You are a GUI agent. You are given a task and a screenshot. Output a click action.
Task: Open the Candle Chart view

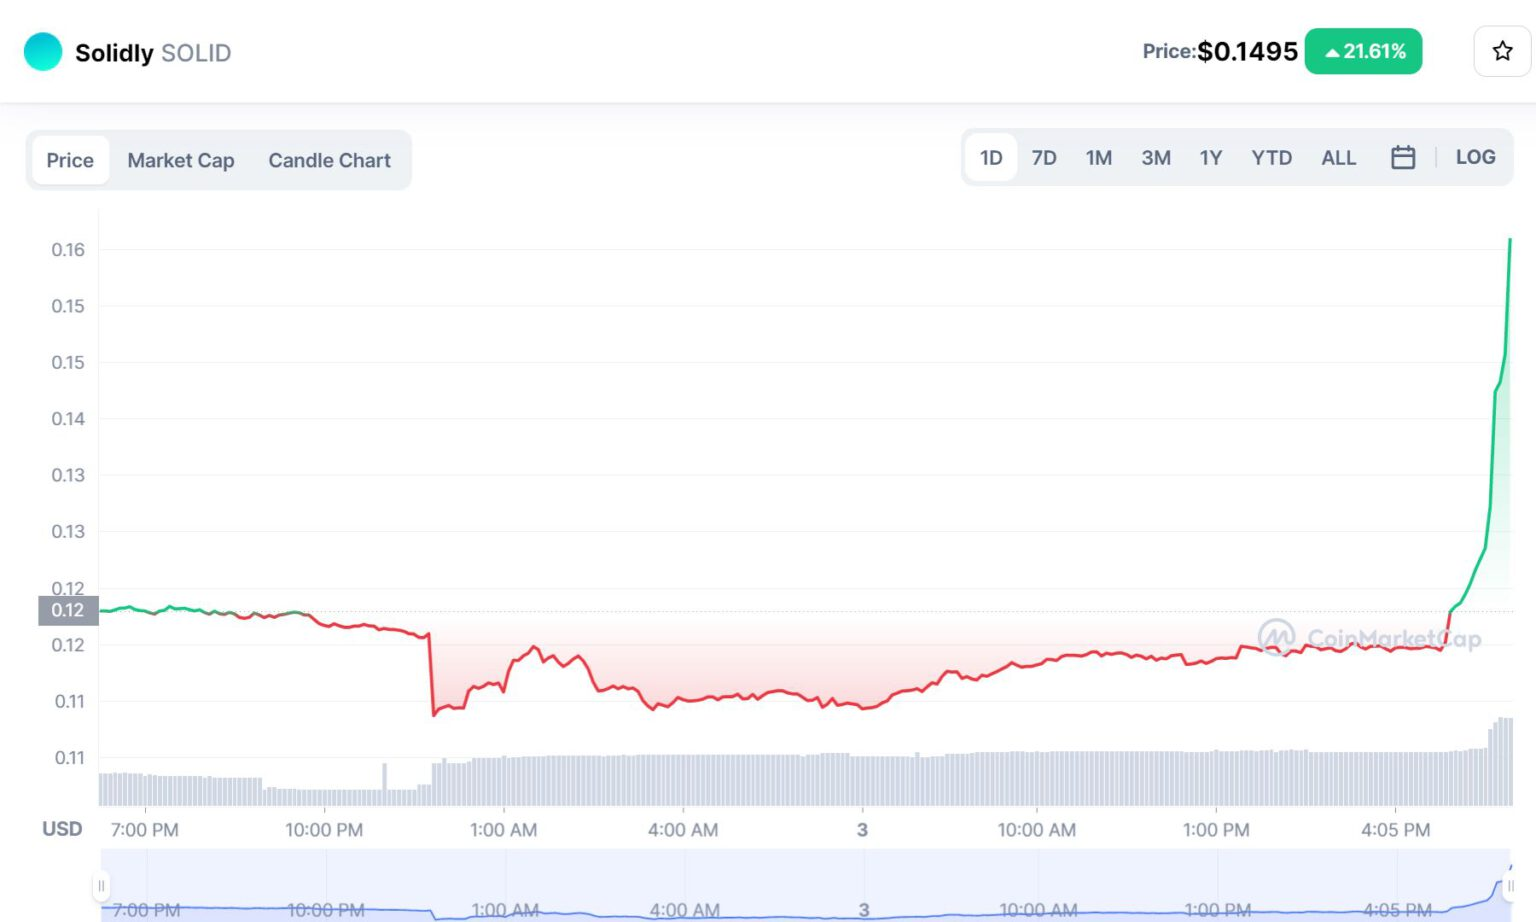coord(329,160)
